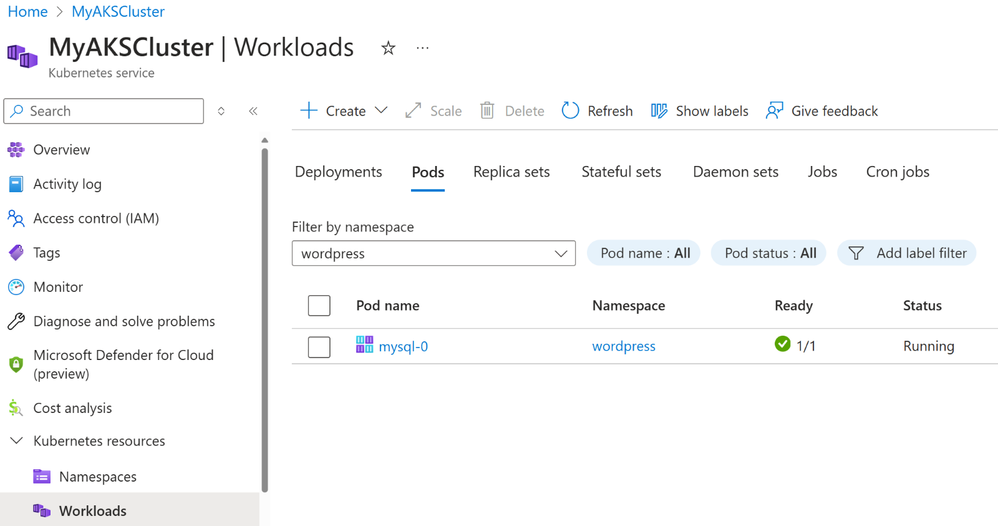Screen dimensions: 998x526
Task: Click the funnel icon in Add label filter
Action: tap(856, 253)
